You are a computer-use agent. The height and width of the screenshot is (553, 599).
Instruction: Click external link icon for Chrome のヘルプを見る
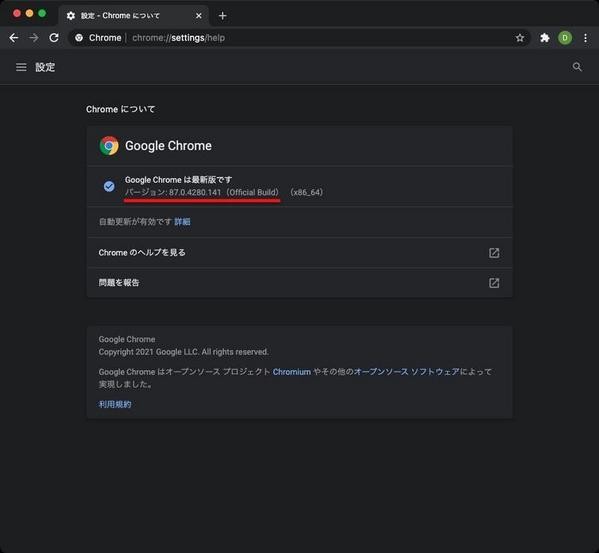[494, 253]
